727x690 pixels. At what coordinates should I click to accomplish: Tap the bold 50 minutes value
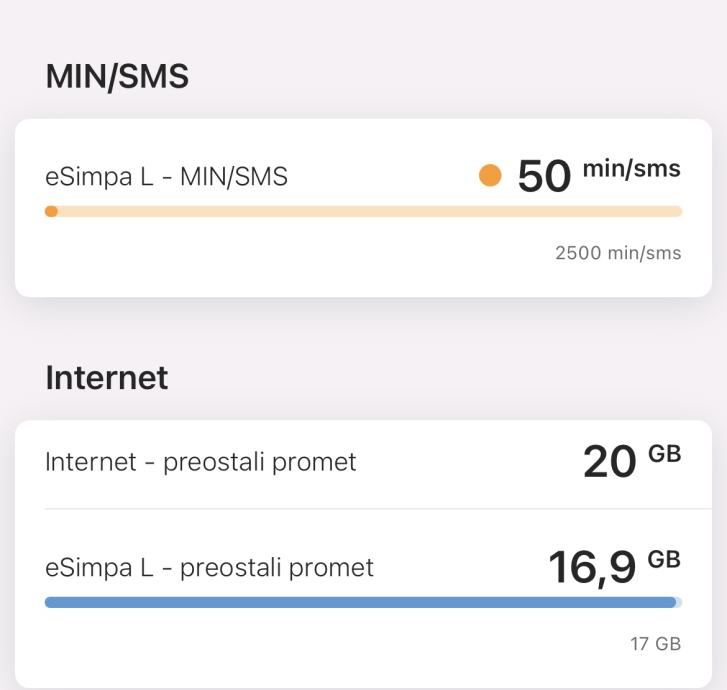pos(544,177)
